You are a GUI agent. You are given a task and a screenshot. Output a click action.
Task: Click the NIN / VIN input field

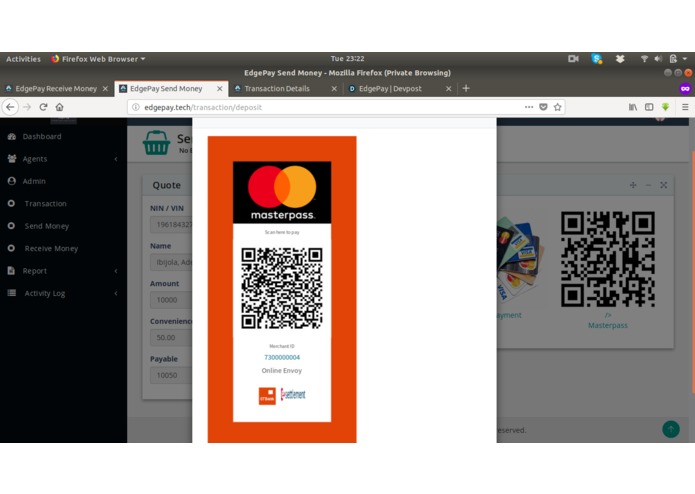(171, 225)
